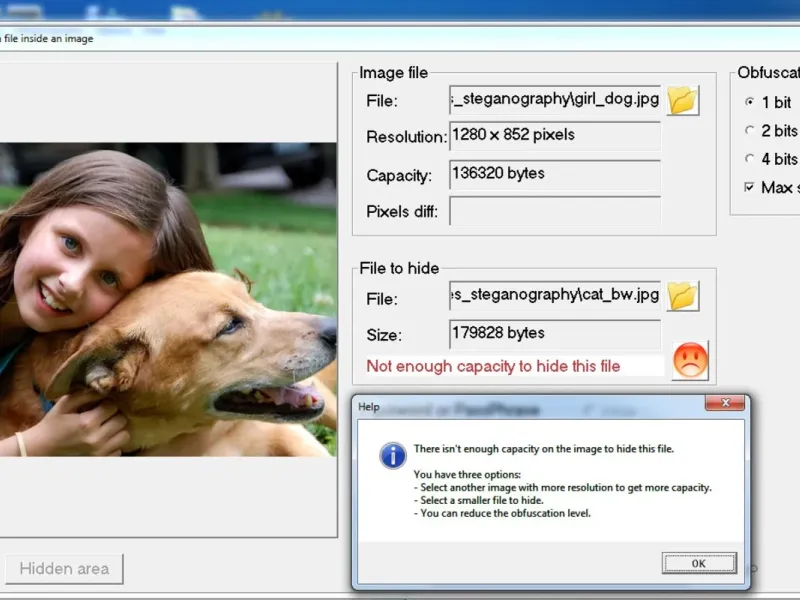The image size is (800, 600).
Task: Click the 'Select a smaller file to hide.' line
Action: 479,501
